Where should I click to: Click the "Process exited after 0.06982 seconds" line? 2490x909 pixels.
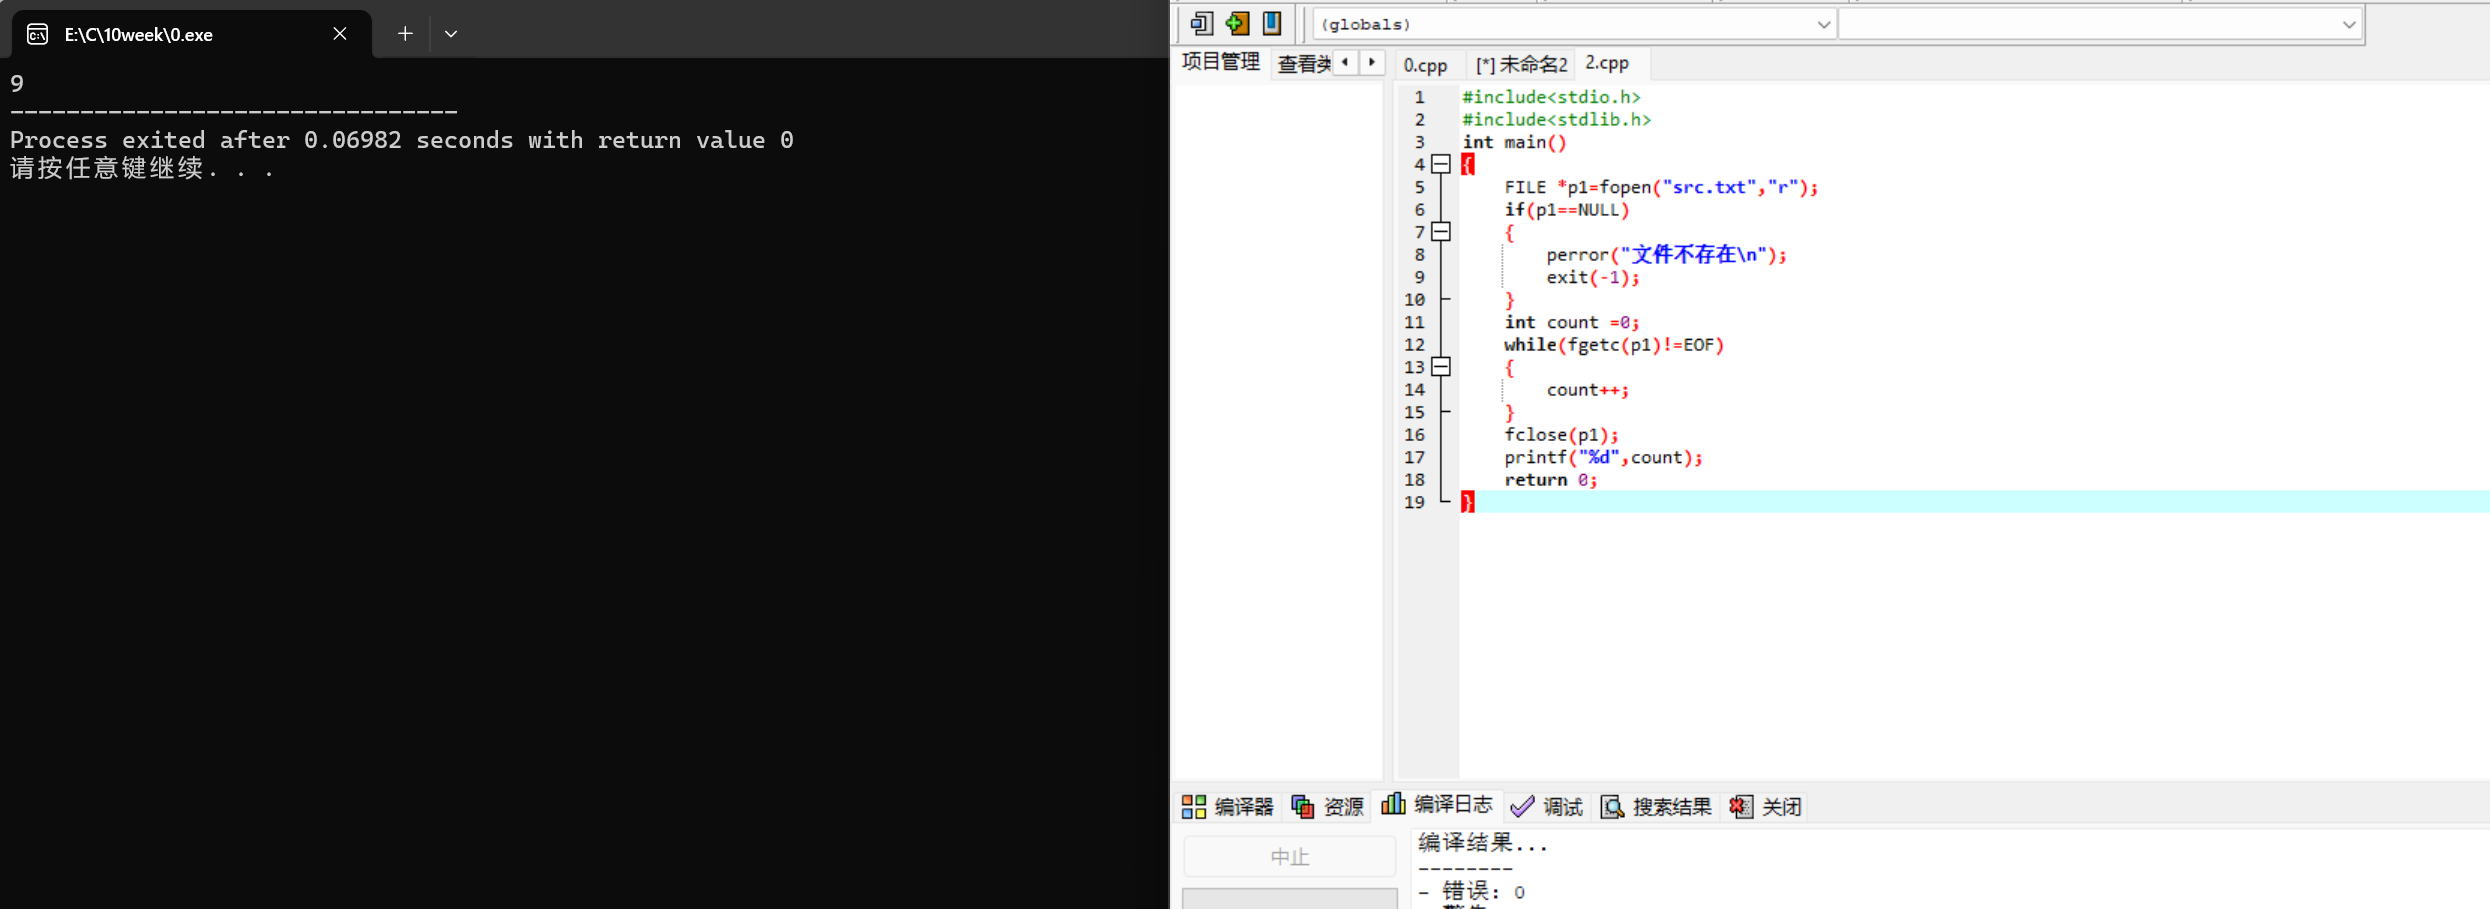(x=402, y=140)
